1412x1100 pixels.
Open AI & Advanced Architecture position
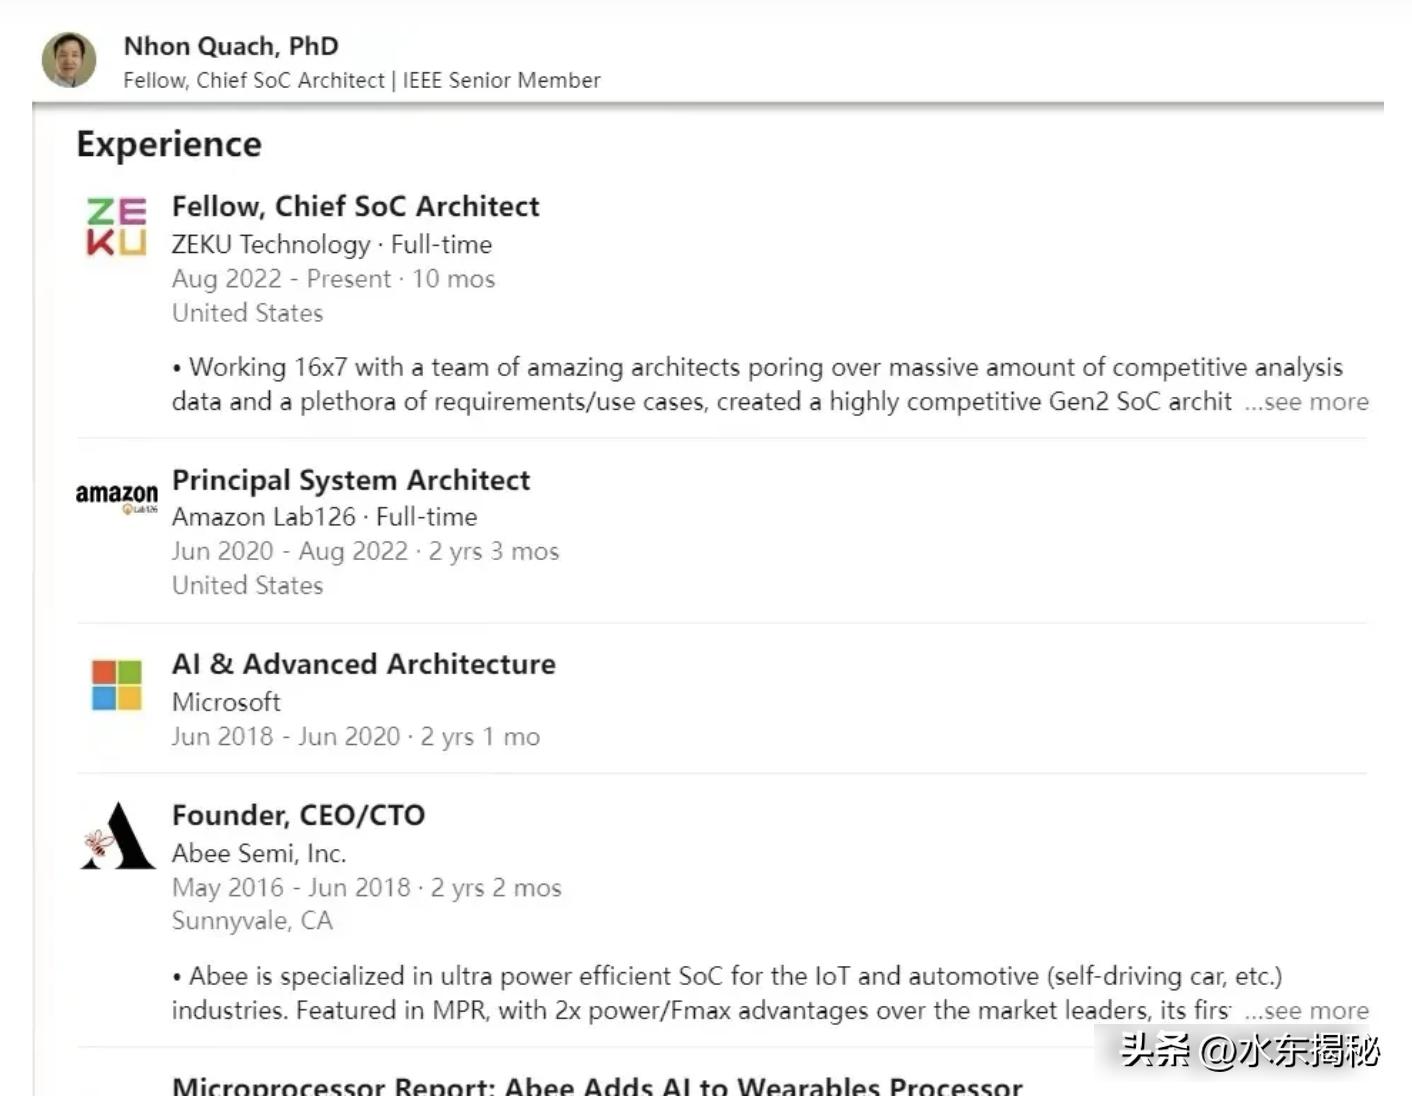coord(363,664)
